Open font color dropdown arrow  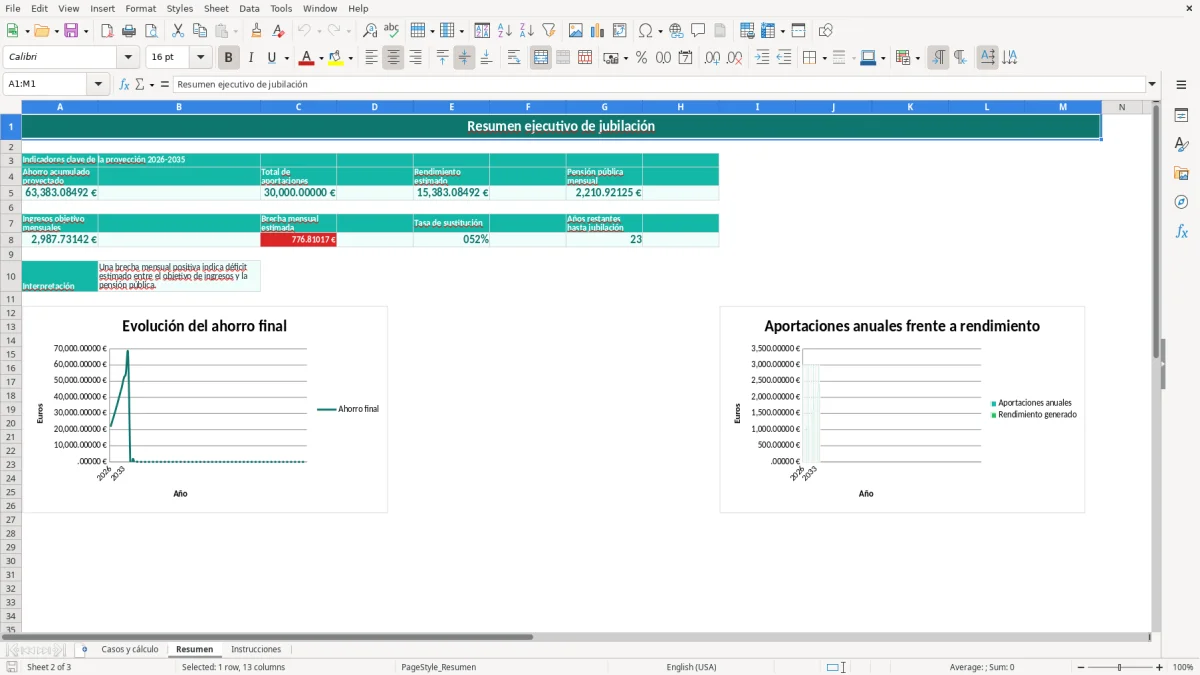tap(321, 58)
